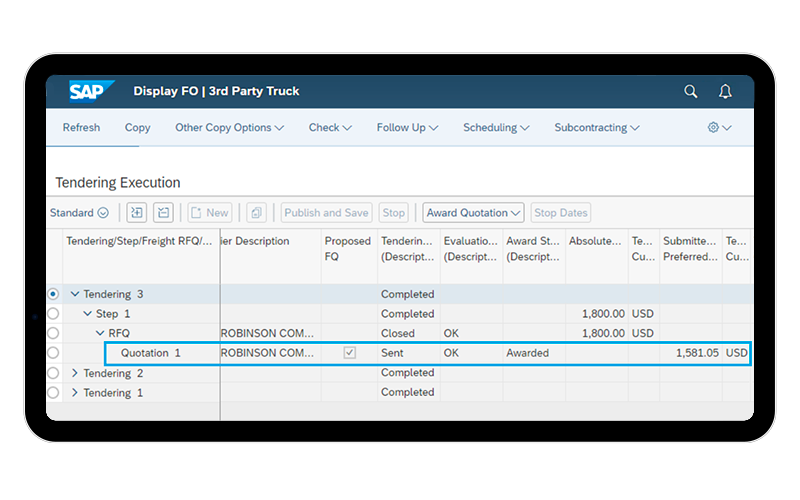The image size is (800, 500).
Task: Toggle the Proposed FQ checkbox
Action: (x=348, y=353)
